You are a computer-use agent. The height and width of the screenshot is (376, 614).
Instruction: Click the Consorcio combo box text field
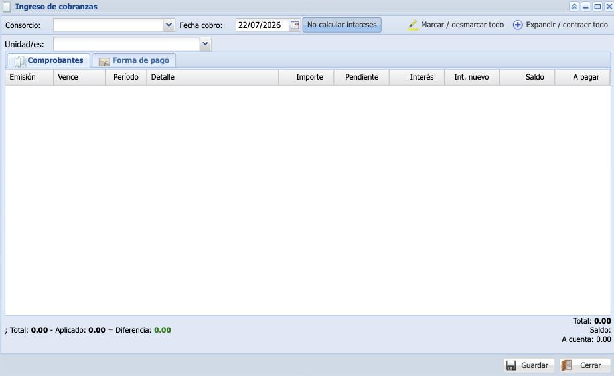pyautogui.click(x=108, y=25)
